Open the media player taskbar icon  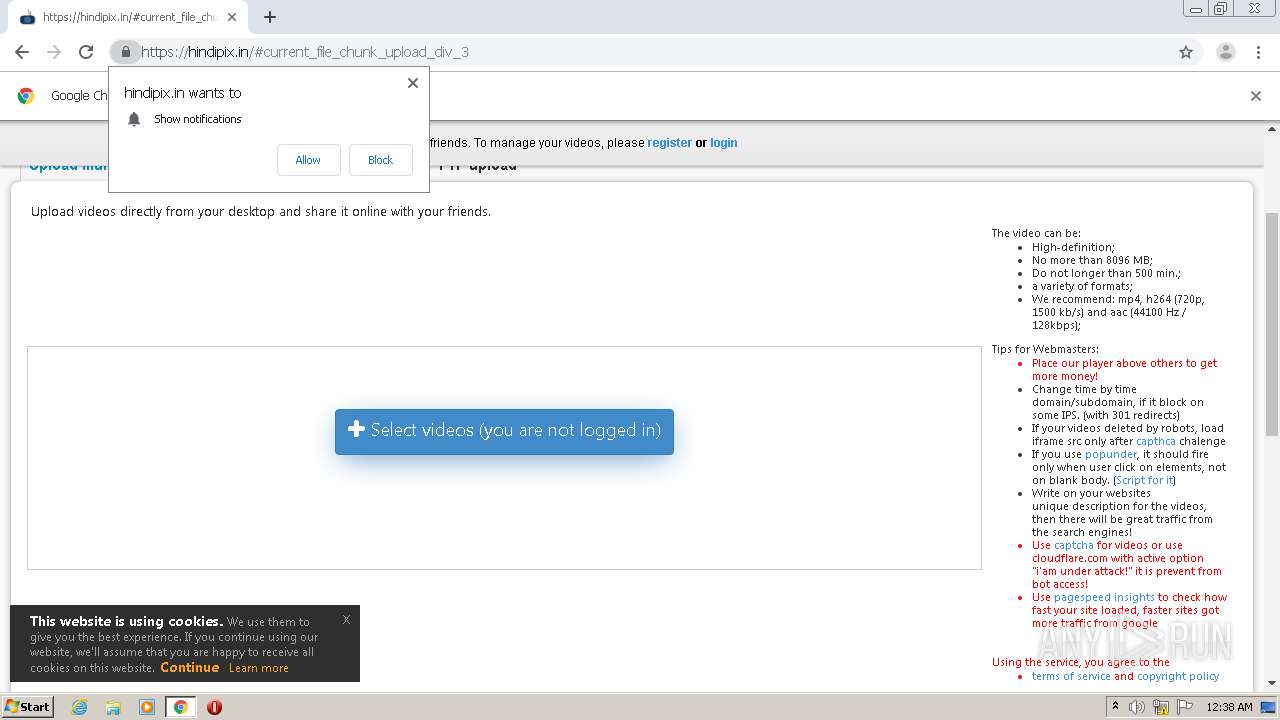[x=147, y=707]
